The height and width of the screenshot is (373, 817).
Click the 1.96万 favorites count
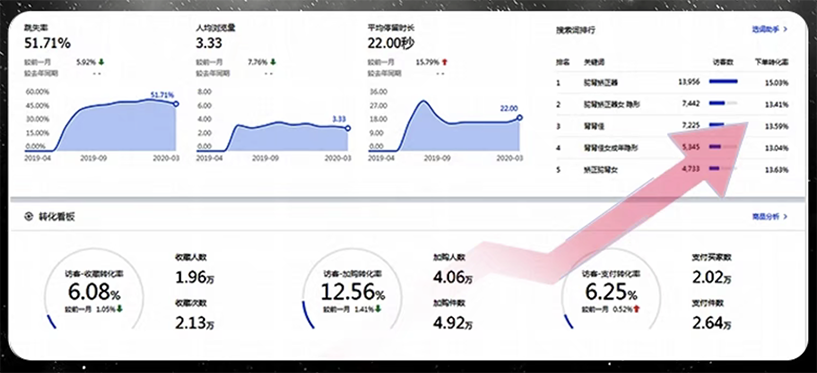tap(195, 278)
